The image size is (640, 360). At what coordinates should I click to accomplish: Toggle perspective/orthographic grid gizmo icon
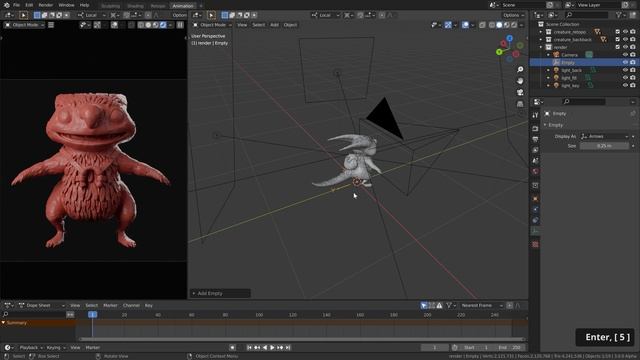pos(520,104)
